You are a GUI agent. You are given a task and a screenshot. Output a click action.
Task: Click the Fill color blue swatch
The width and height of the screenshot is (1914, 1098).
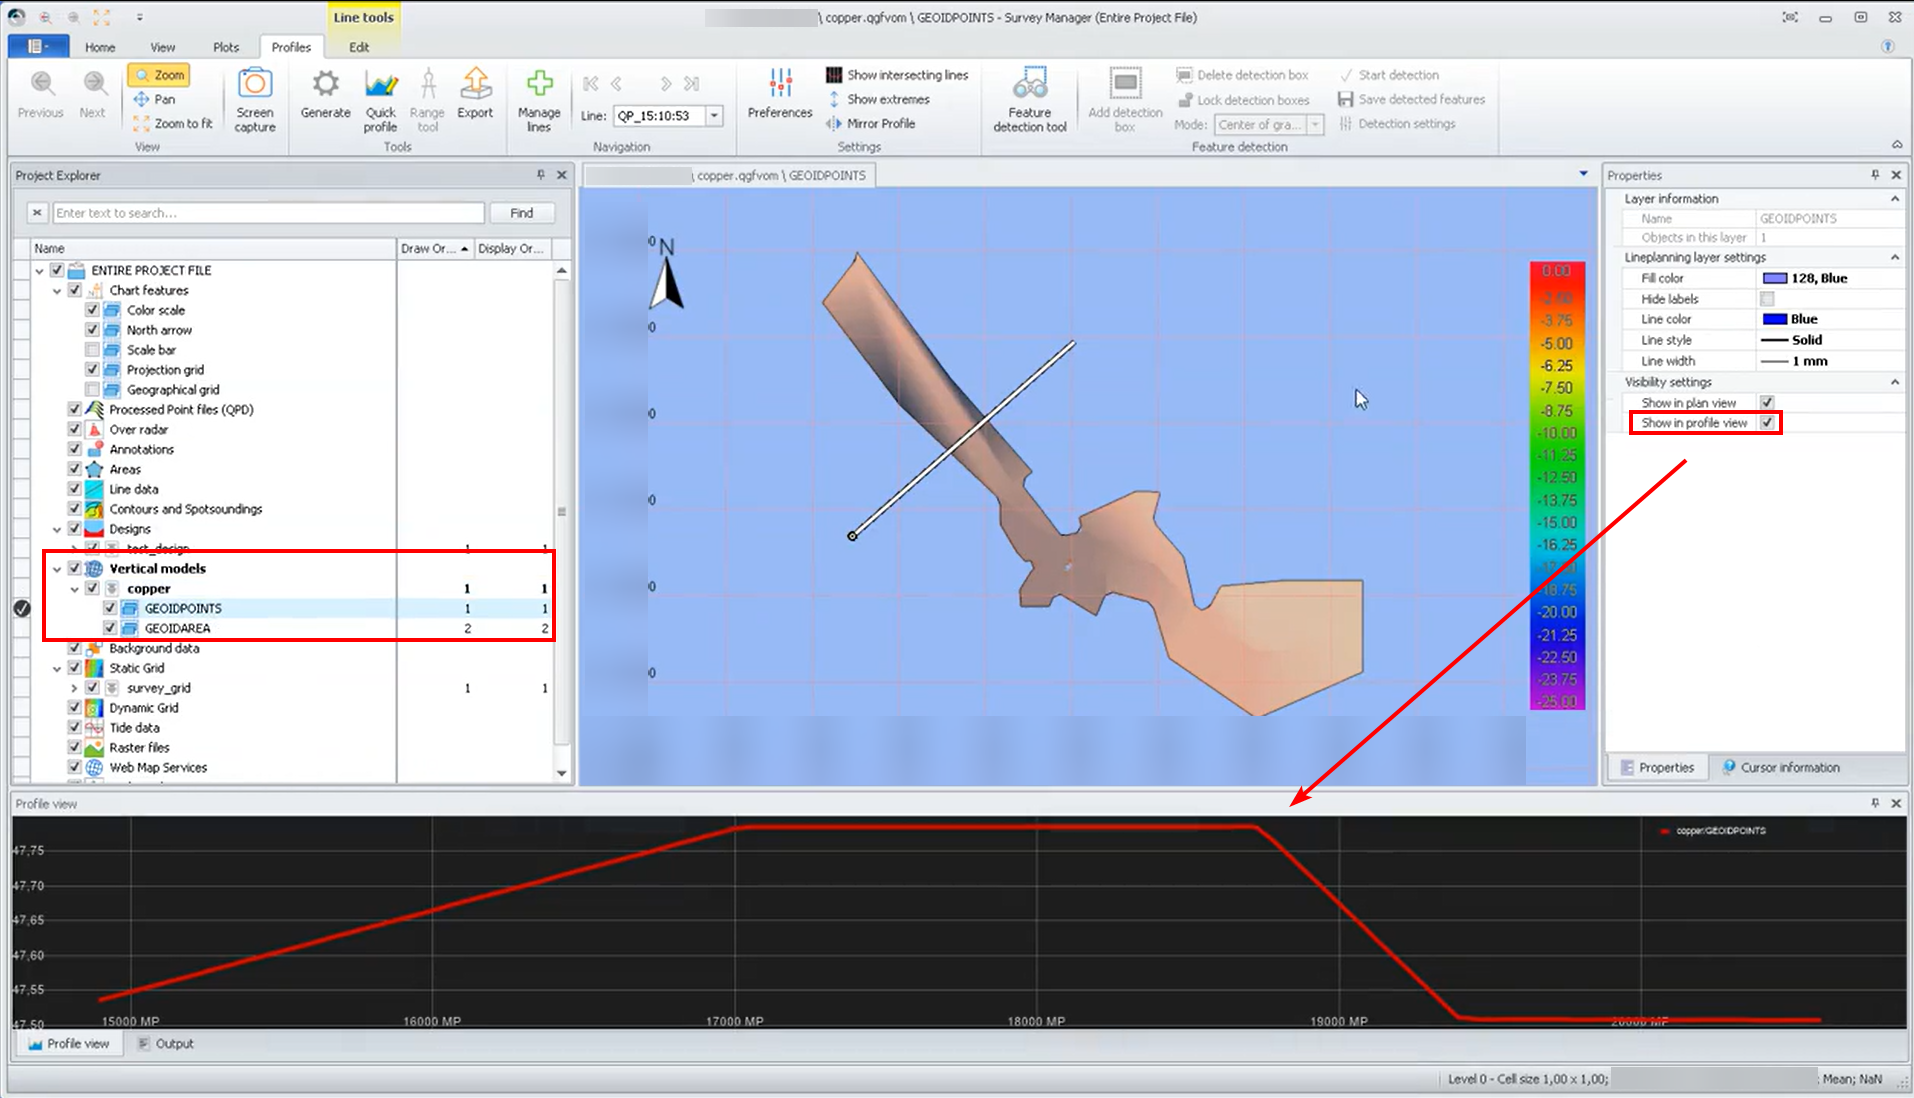pyautogui.click(x=1774, y=279)
